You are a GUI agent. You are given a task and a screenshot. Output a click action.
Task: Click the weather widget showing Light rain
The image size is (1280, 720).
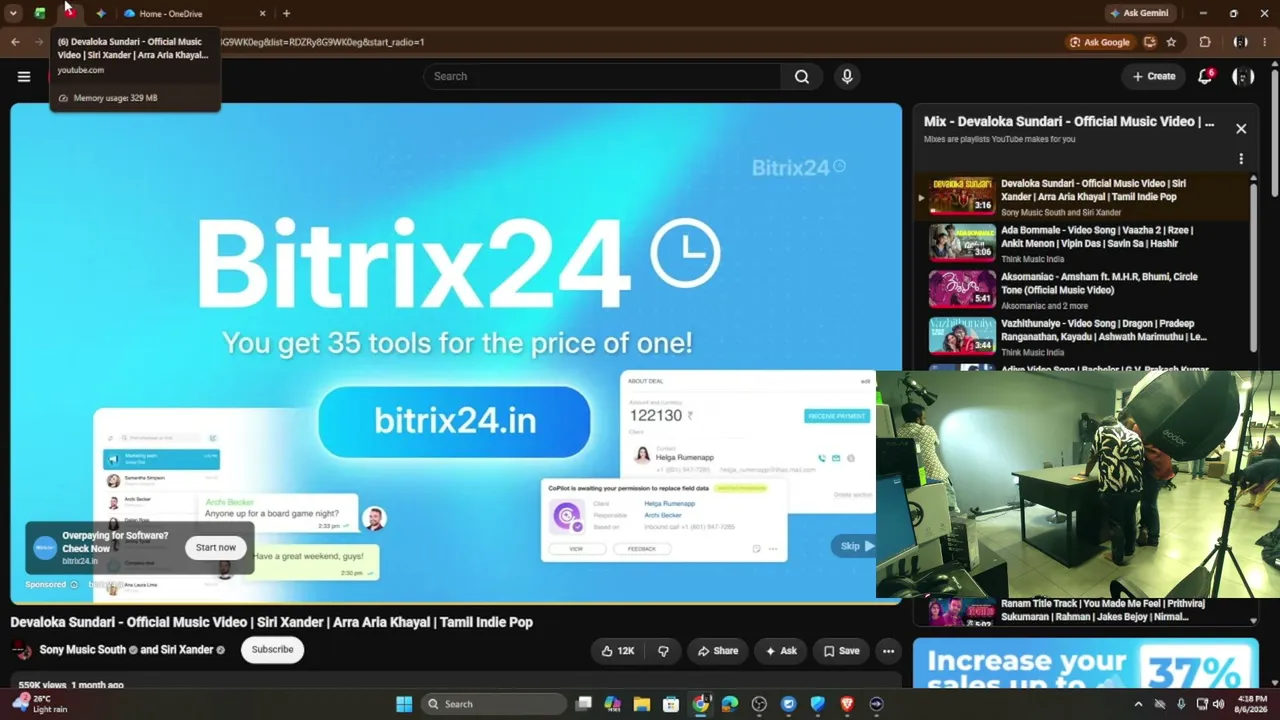38,704
